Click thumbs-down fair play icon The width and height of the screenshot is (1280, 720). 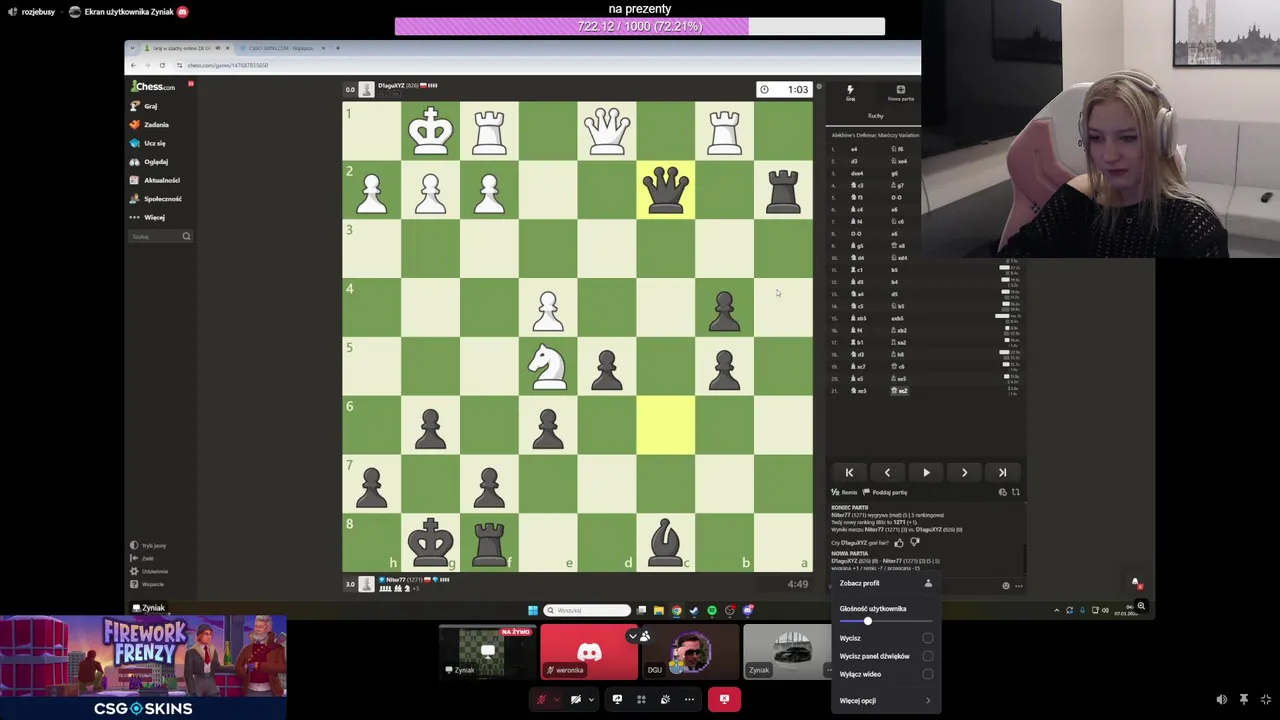tap(914, 543)
